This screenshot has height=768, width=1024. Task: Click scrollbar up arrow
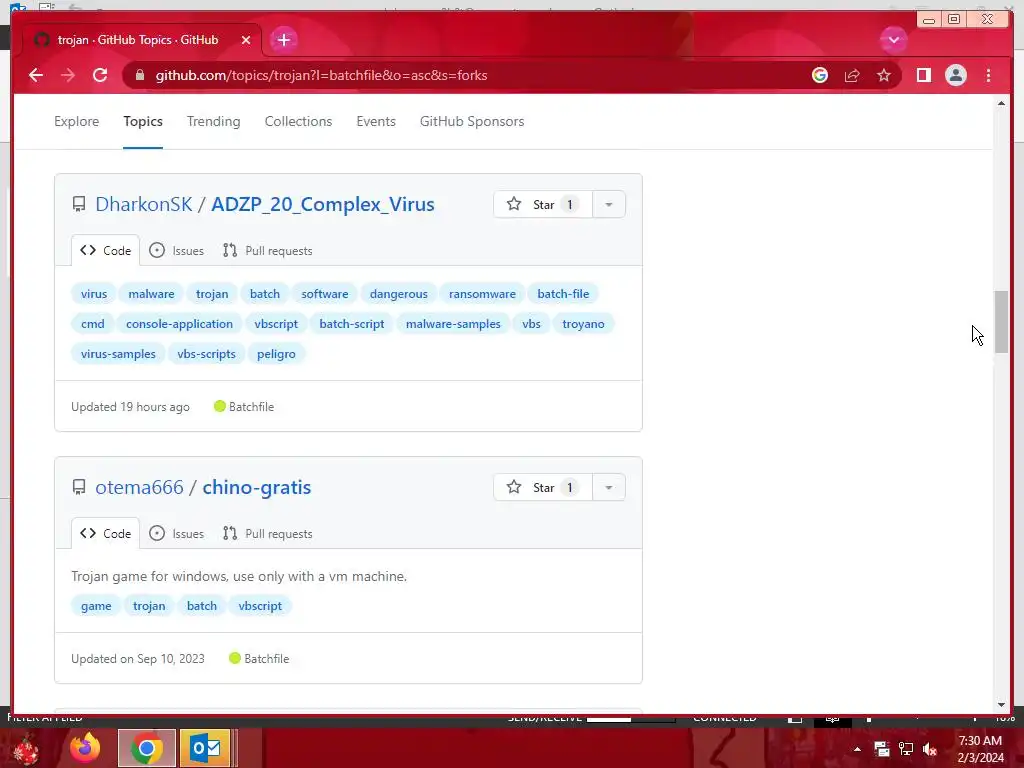point(1001,103)
